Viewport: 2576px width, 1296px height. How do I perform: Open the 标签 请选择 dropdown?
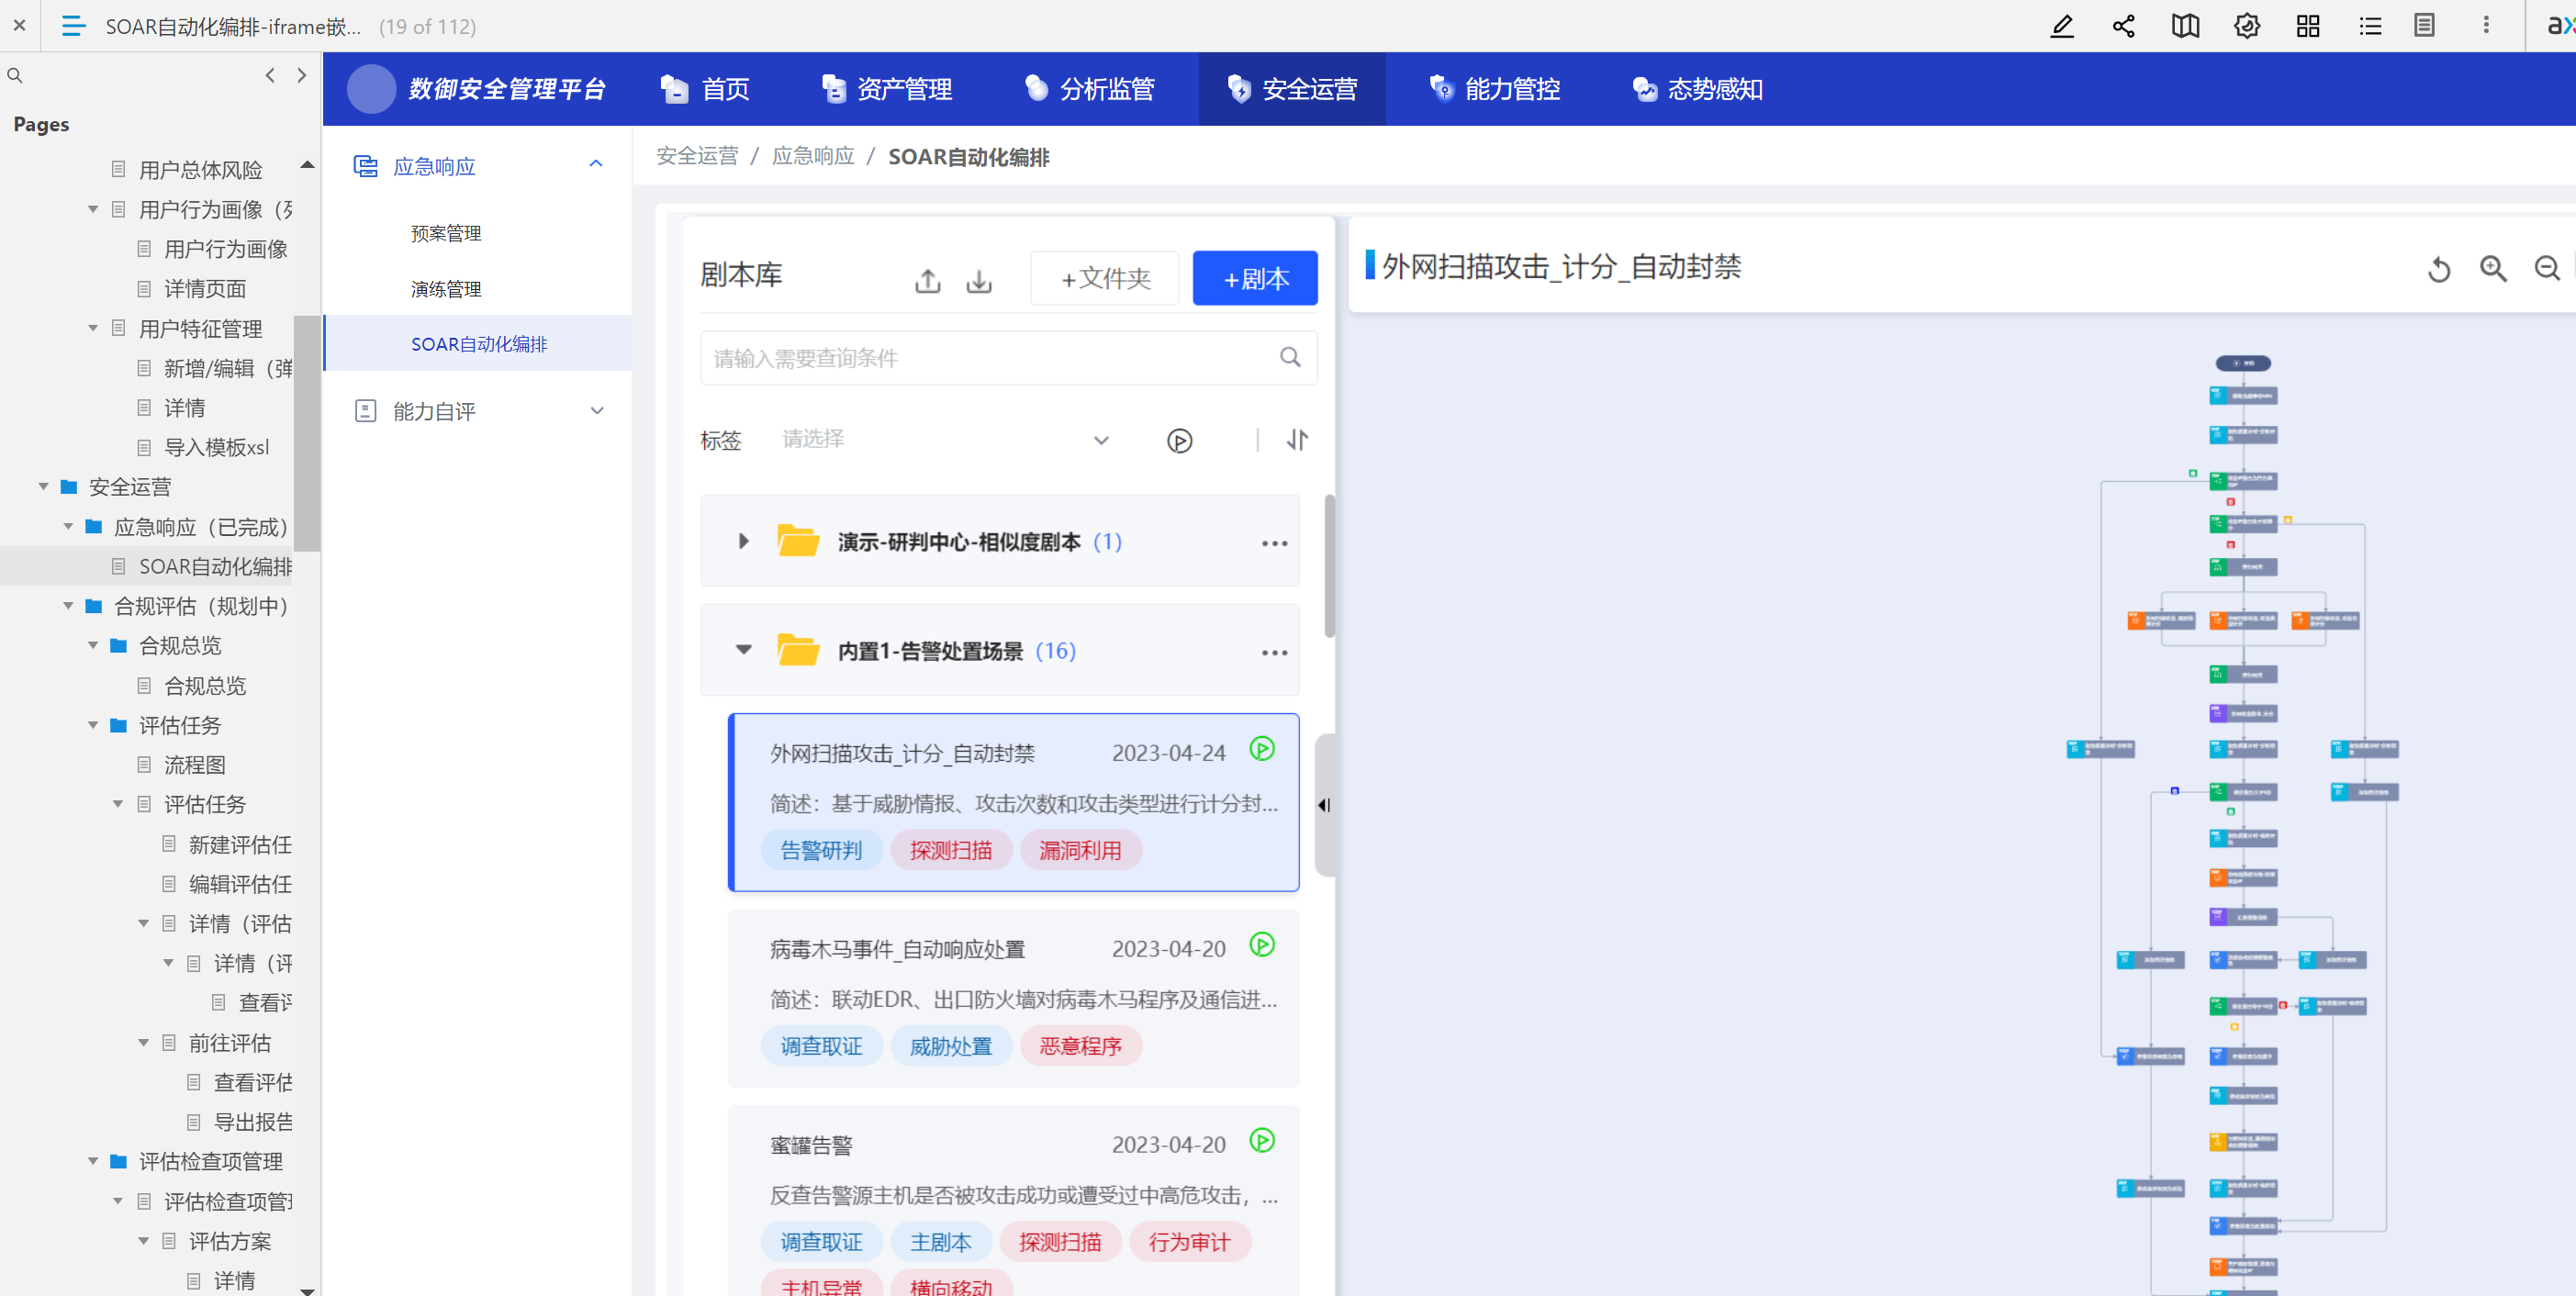click(x=946, y=440)
